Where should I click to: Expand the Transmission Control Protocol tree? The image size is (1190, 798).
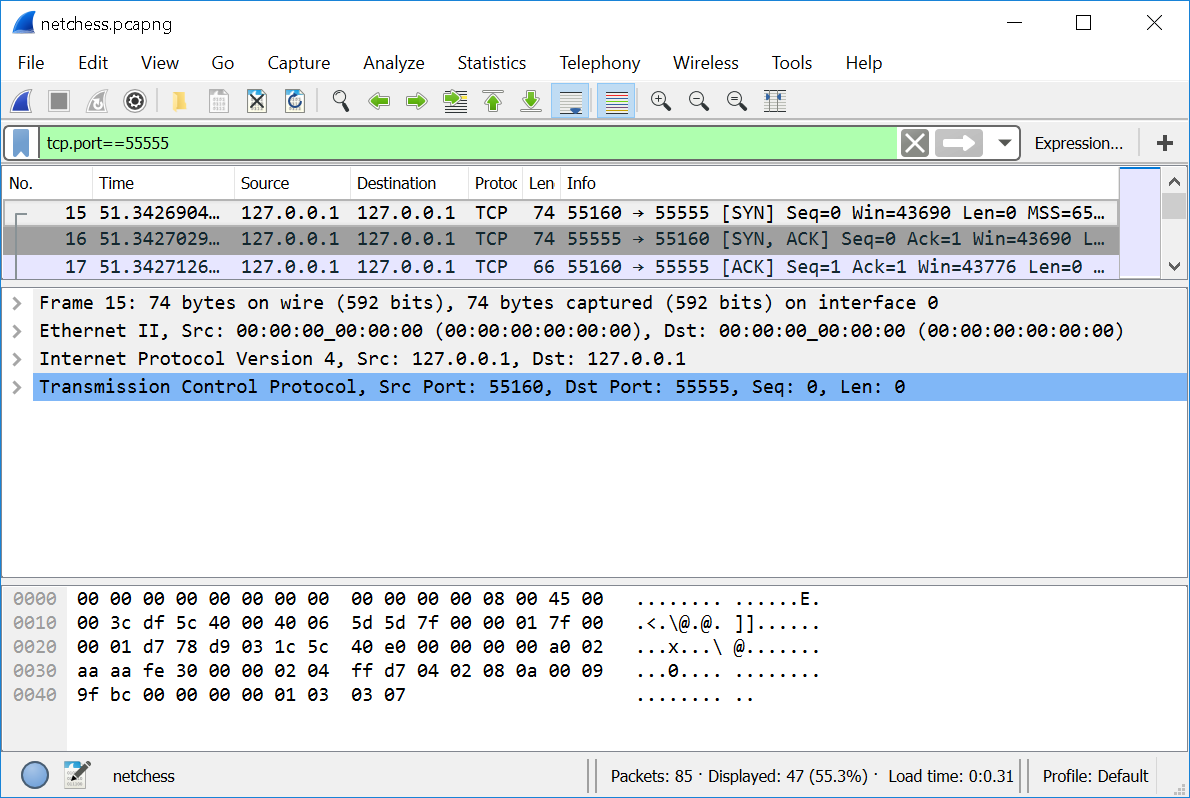17,387
